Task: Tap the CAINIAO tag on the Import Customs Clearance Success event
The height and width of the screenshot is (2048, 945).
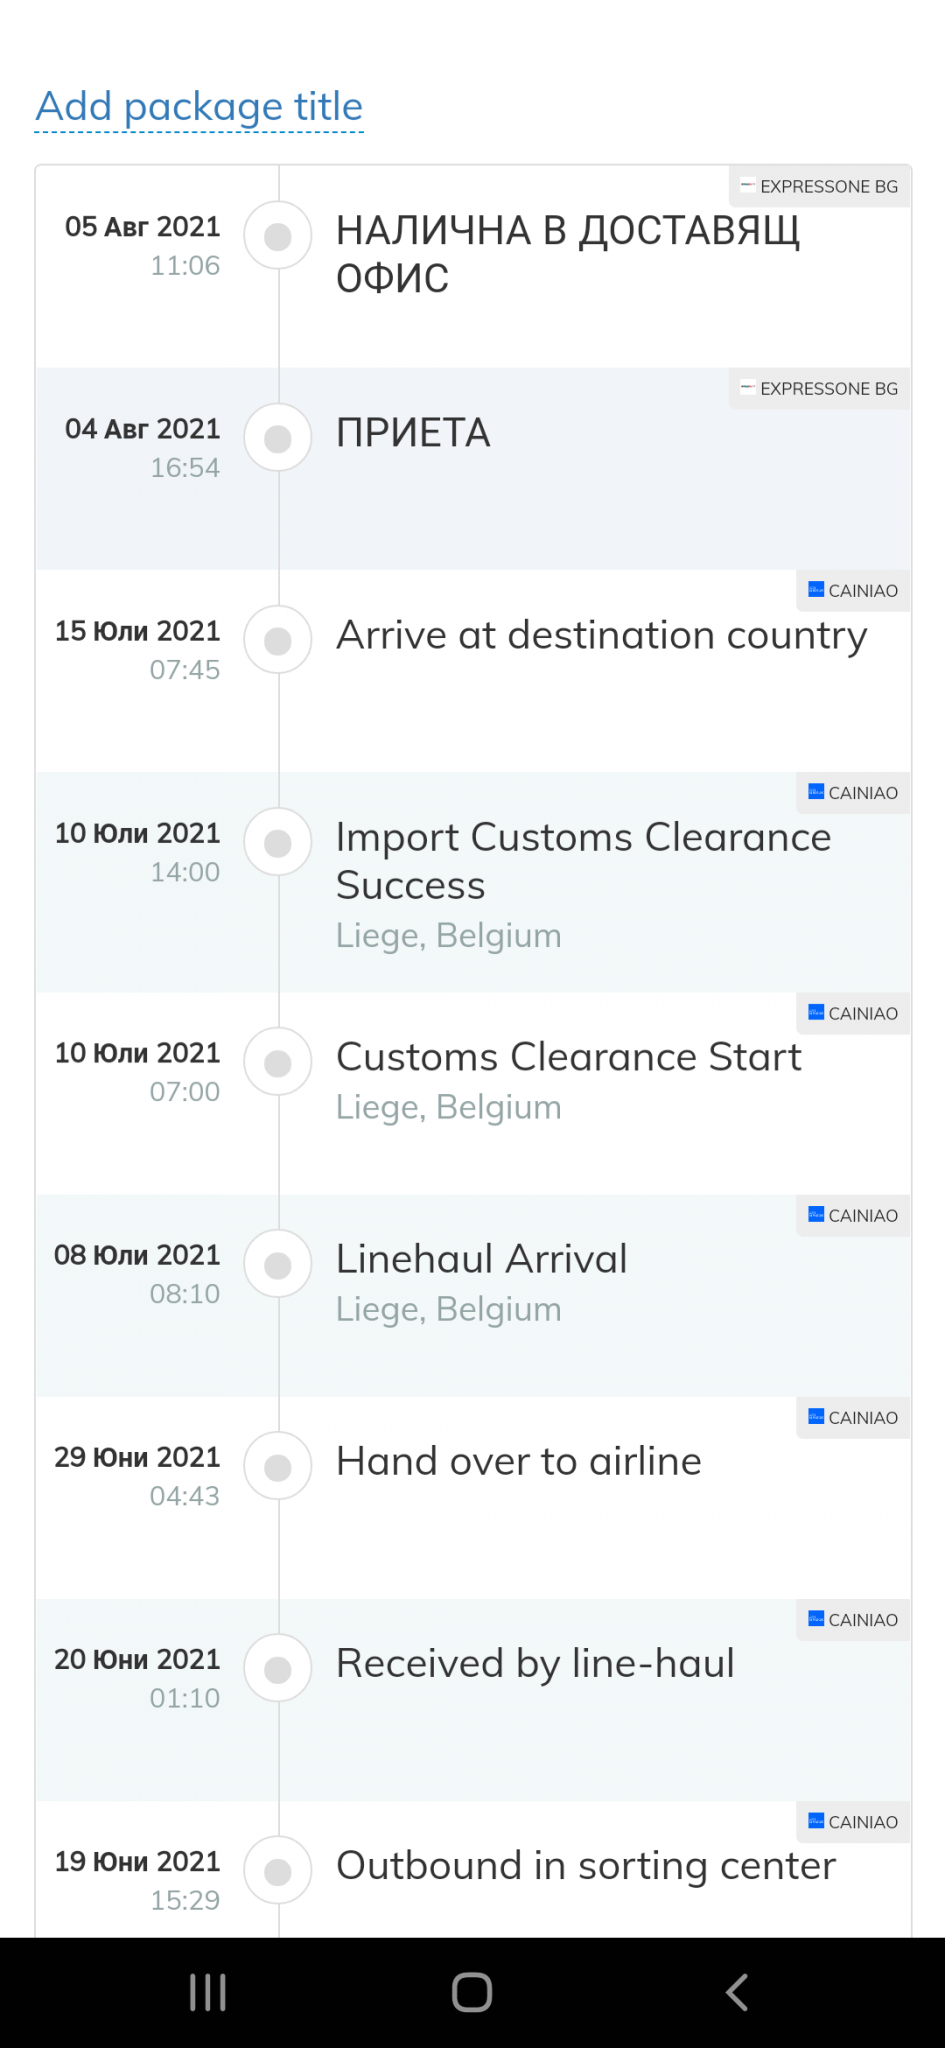Action: [853, 793]
